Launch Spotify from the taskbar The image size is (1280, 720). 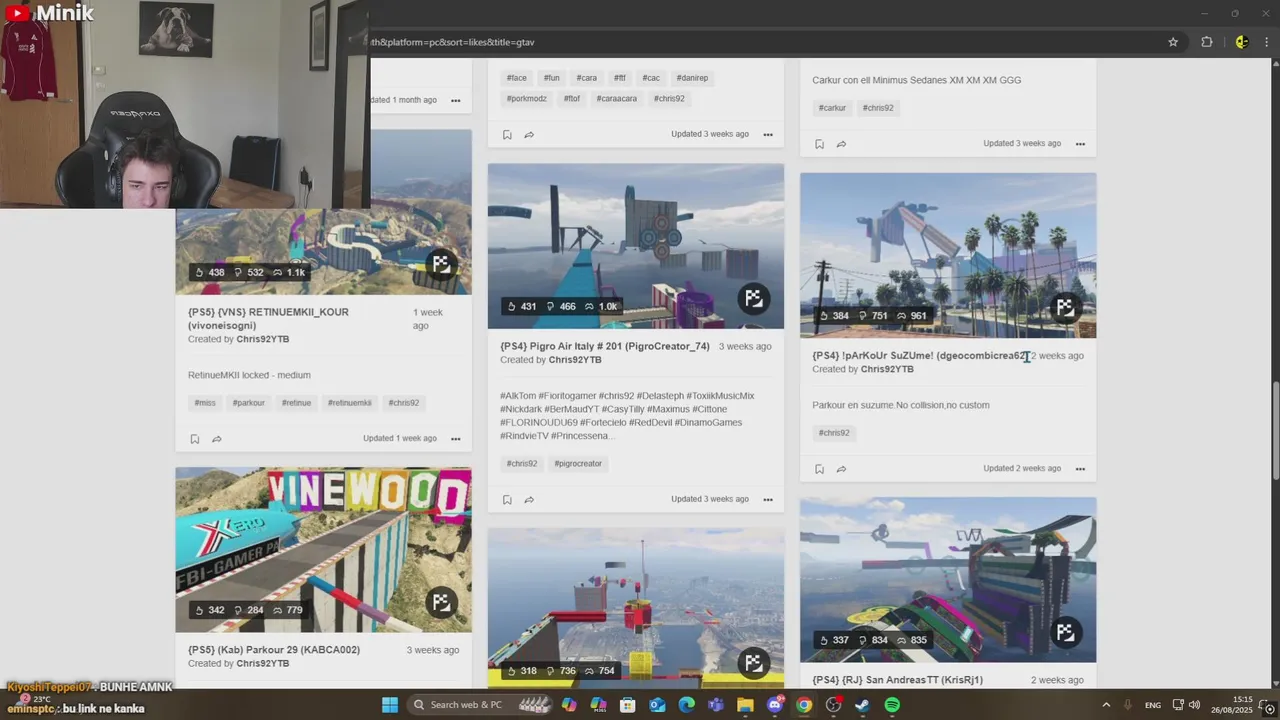click(892, 705)
